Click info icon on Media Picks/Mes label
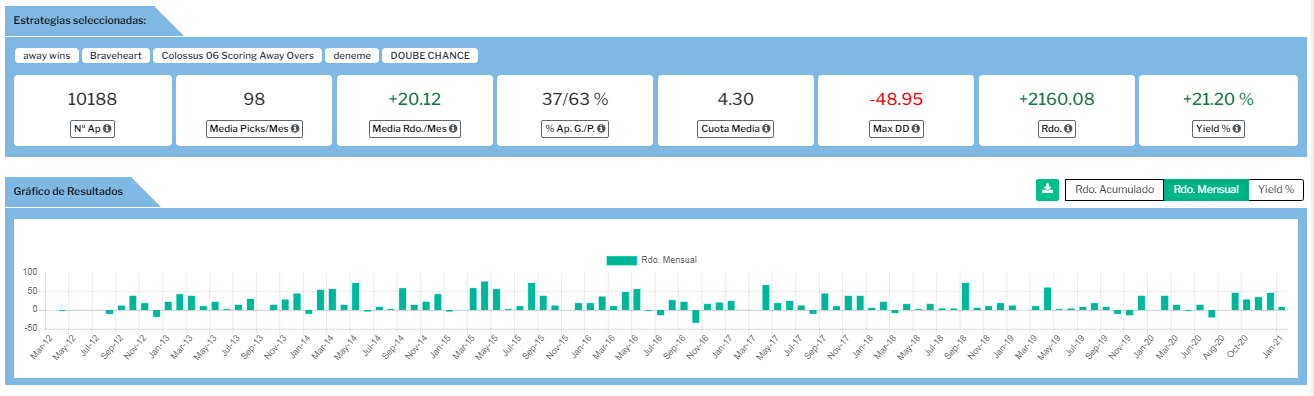1314x396 pixels. coord(296,129)
